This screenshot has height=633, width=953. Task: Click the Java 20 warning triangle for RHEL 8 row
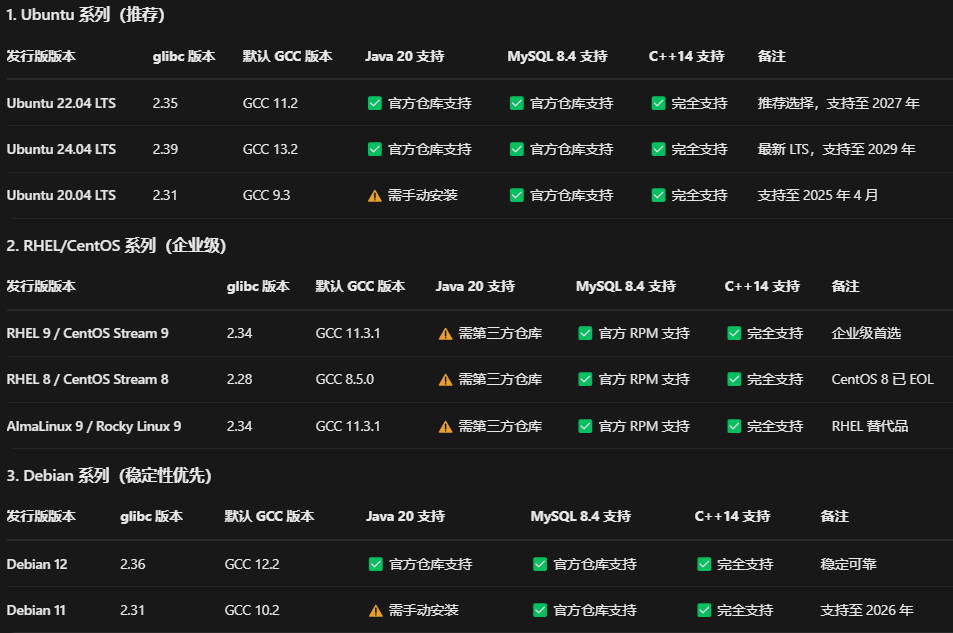[446, 380]
